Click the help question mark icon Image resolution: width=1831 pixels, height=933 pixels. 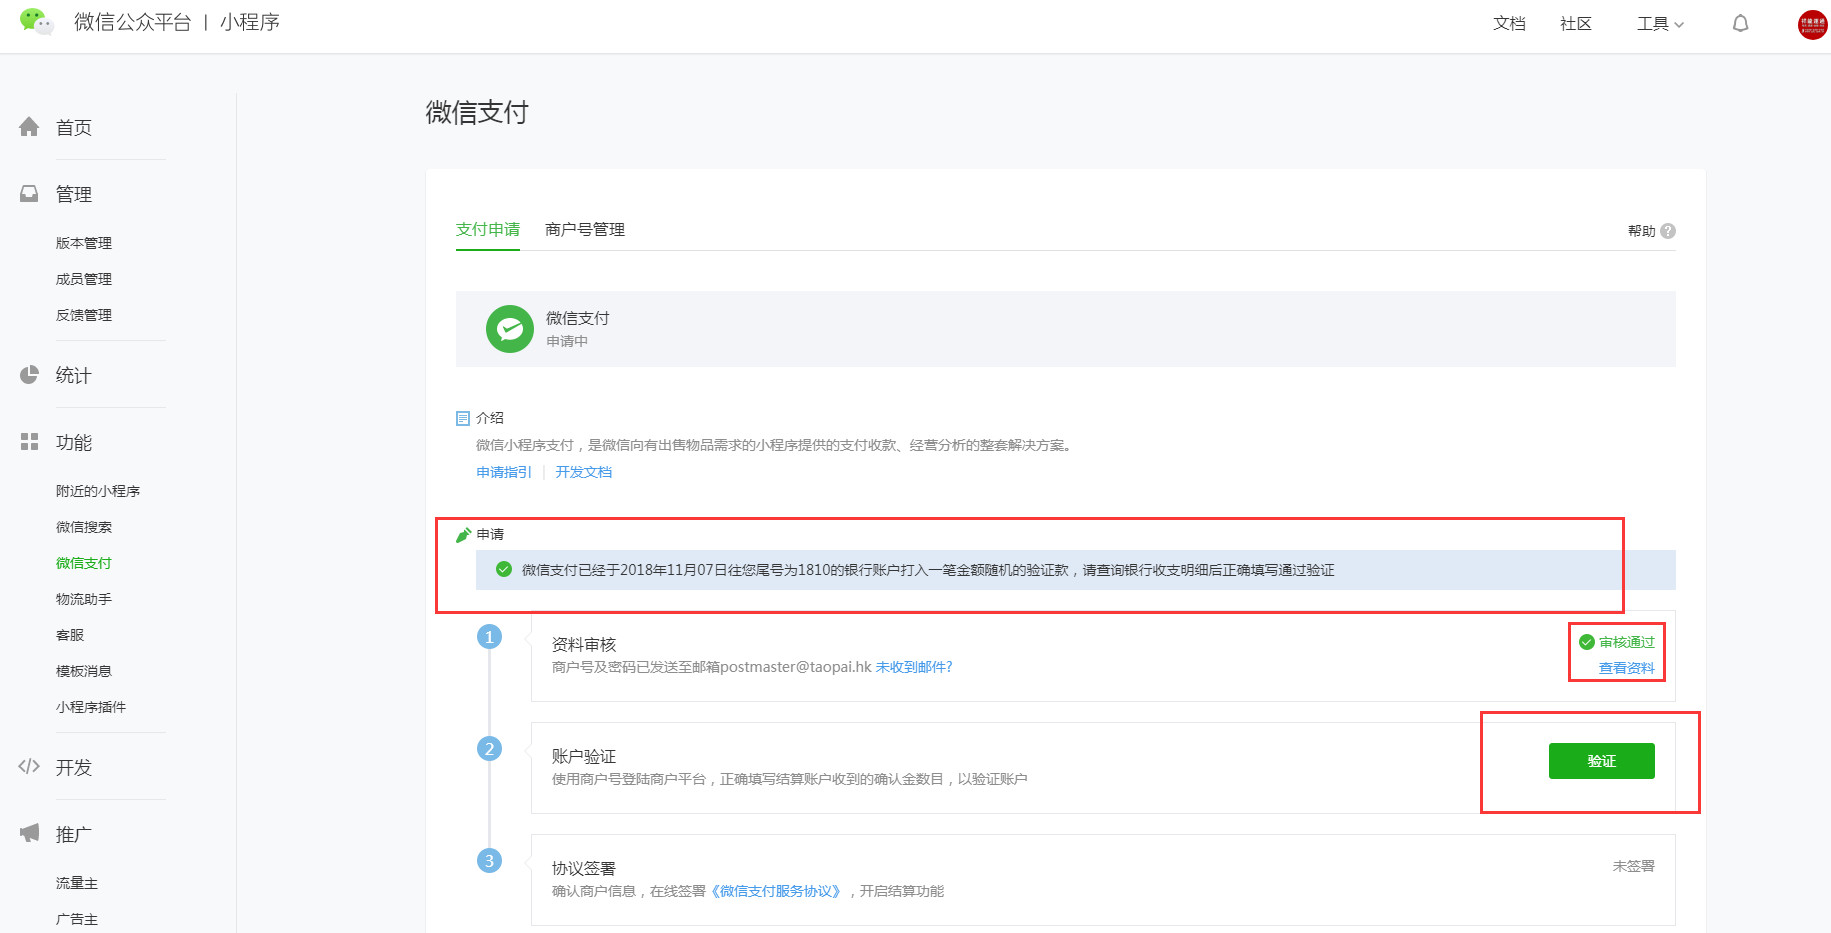(1668, 231)
